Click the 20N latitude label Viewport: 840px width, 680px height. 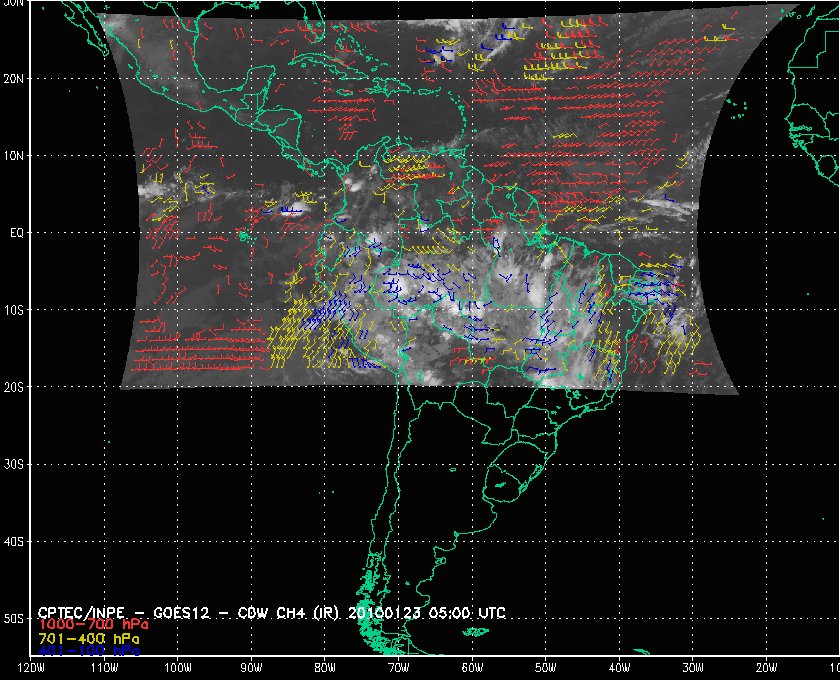point(13,78)
